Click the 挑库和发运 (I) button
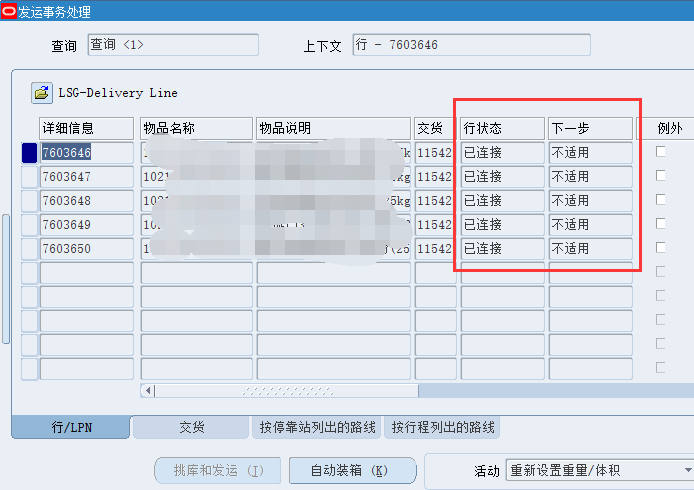 218,470
